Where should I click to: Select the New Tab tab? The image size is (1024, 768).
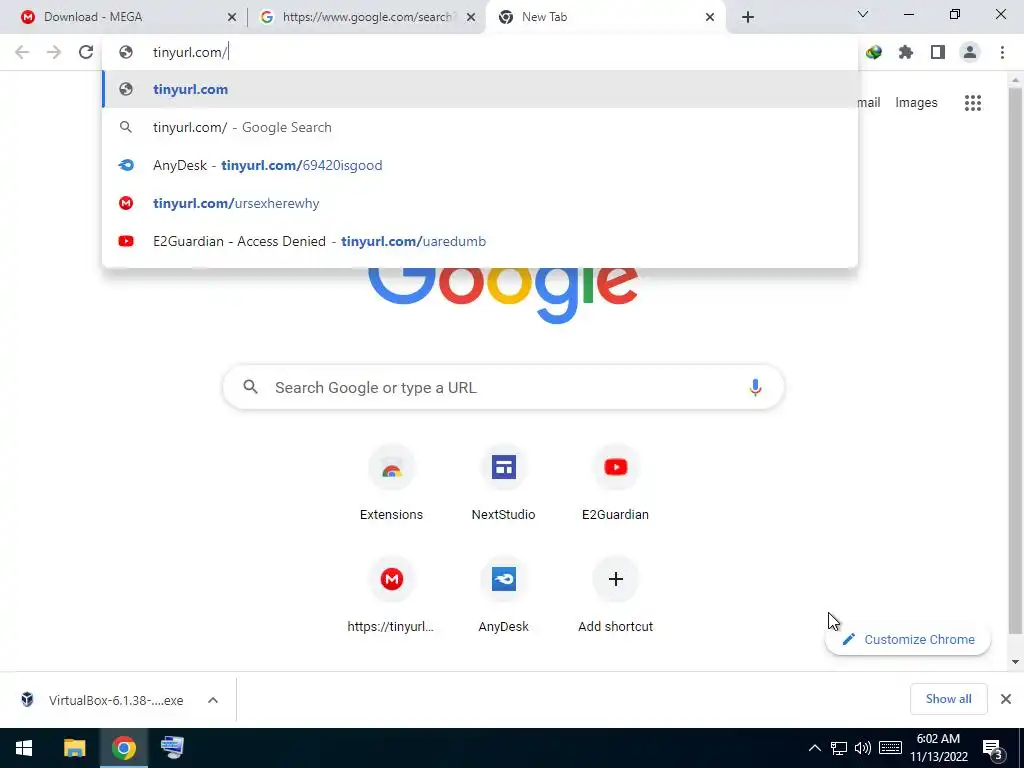[x=604, y=17]
